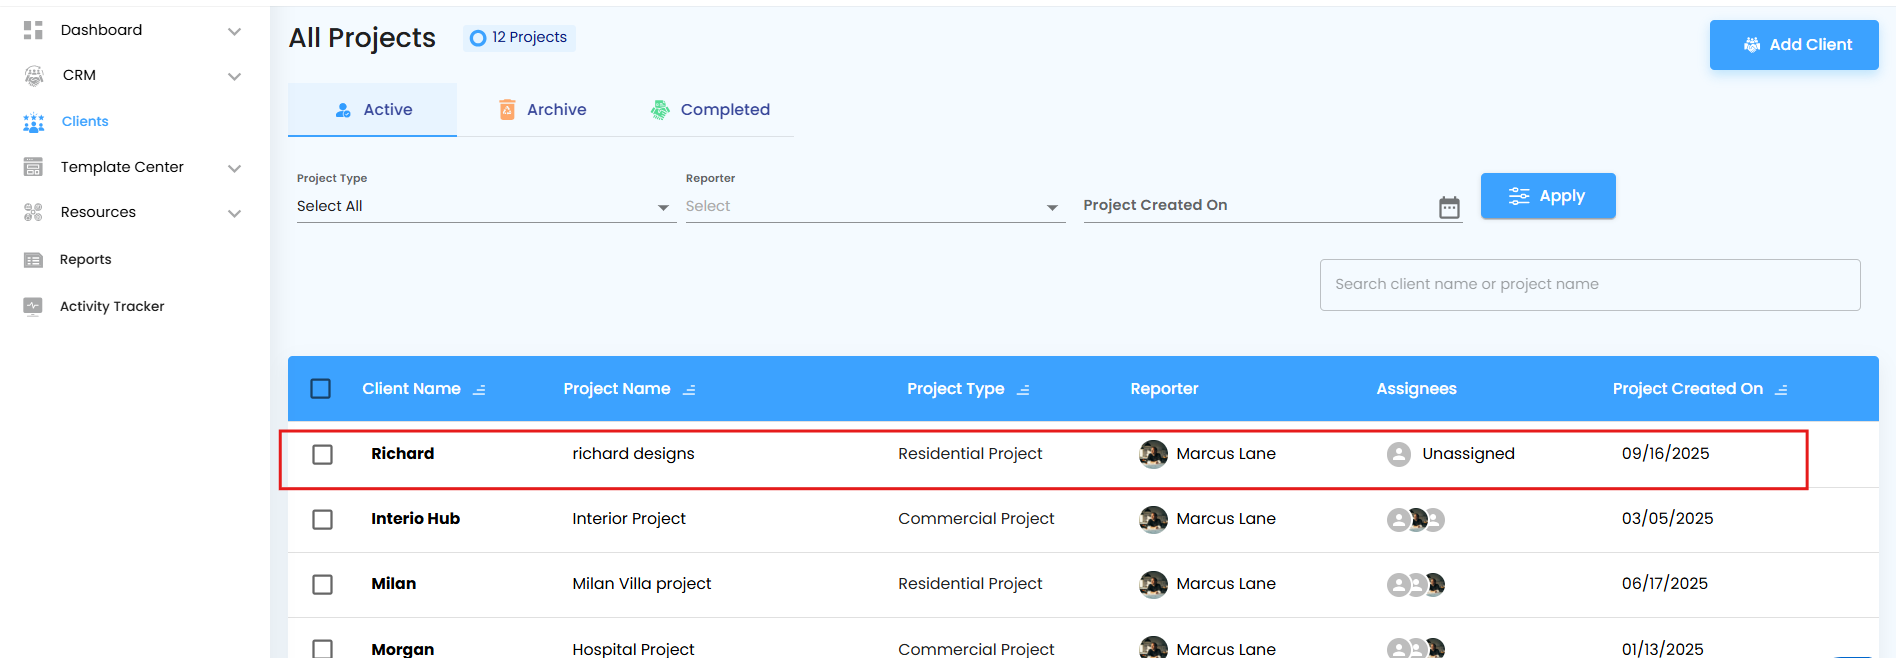The image size is (1903, 658).
Task: Expand the Dashboard menu chevron
Action: pos(234,31)
